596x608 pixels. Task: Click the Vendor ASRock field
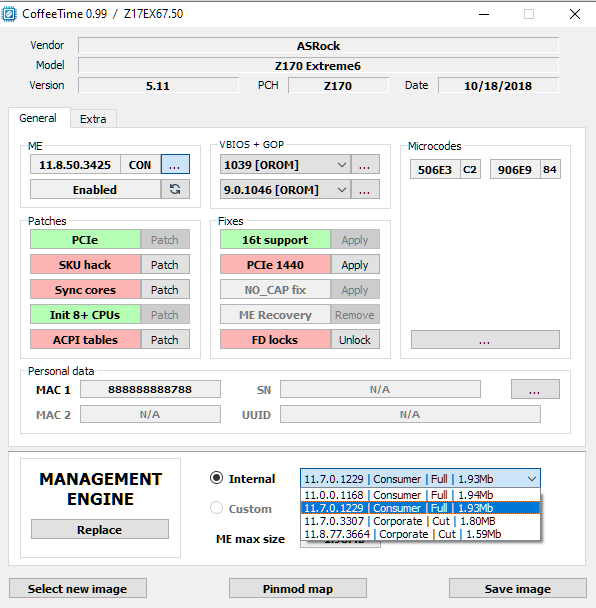coord(318,45)
